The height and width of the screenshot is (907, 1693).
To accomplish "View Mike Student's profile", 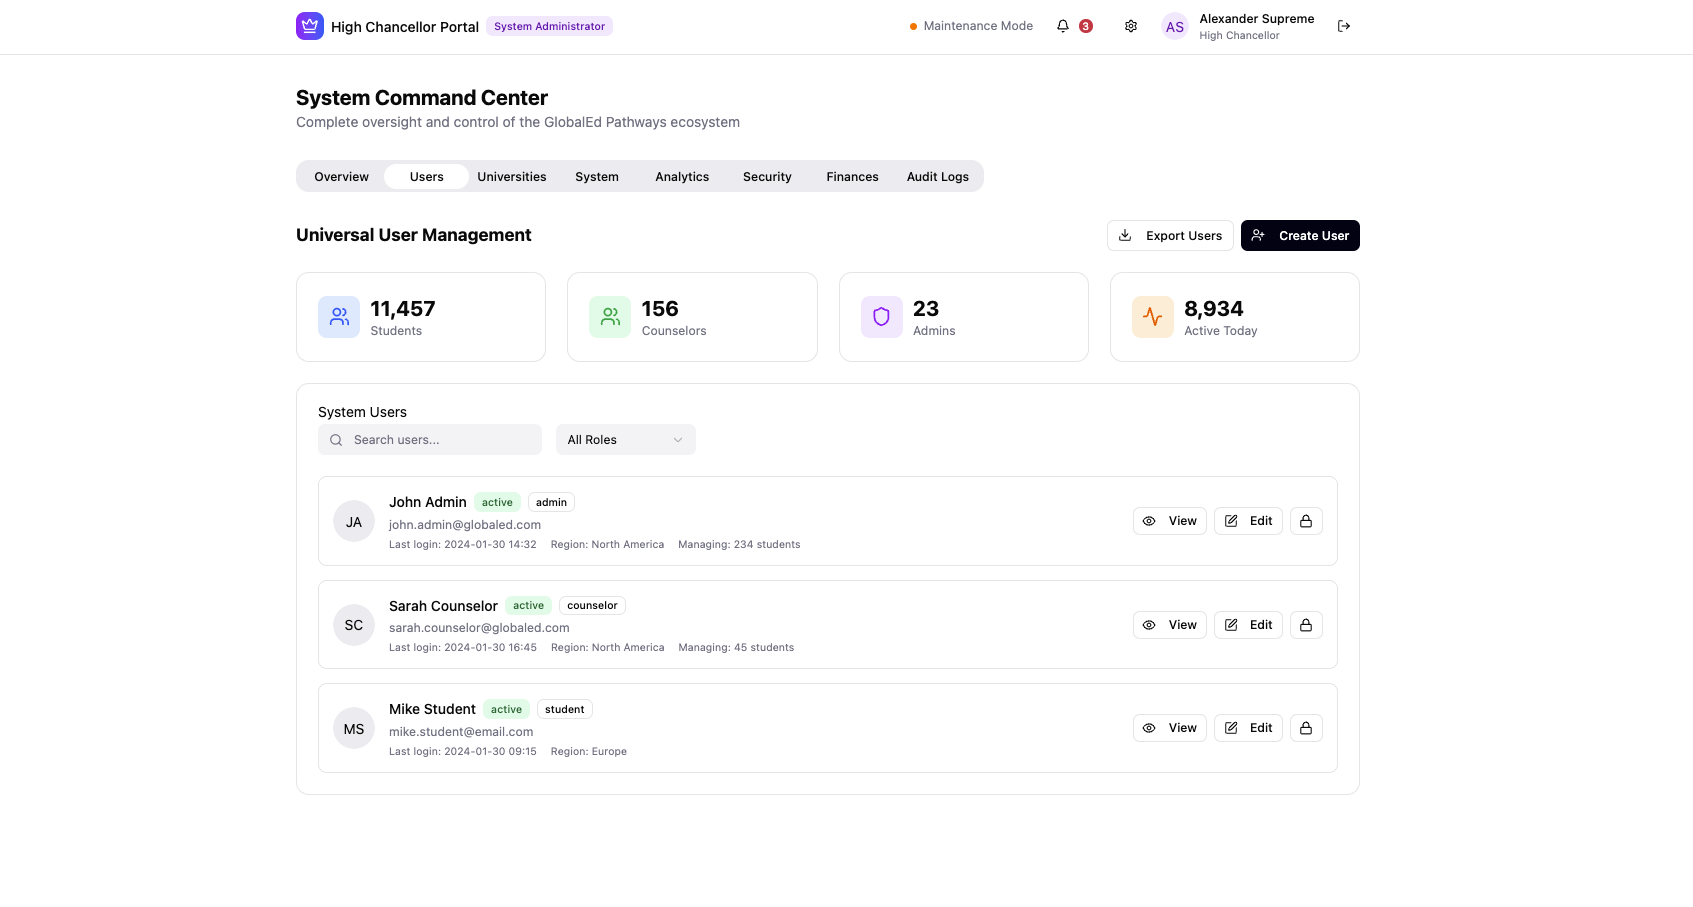I will click(x=1170, y=728).
